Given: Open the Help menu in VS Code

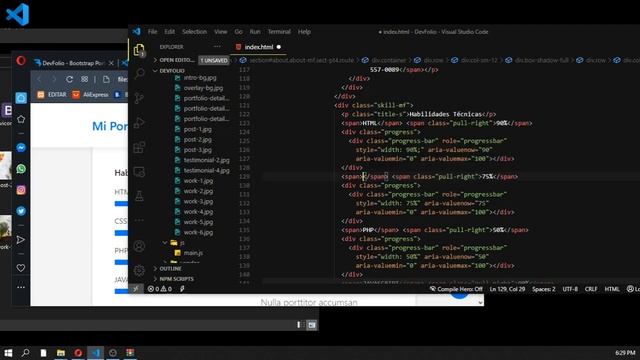Looking at the screenshot, I should click(x=304, y=32).
